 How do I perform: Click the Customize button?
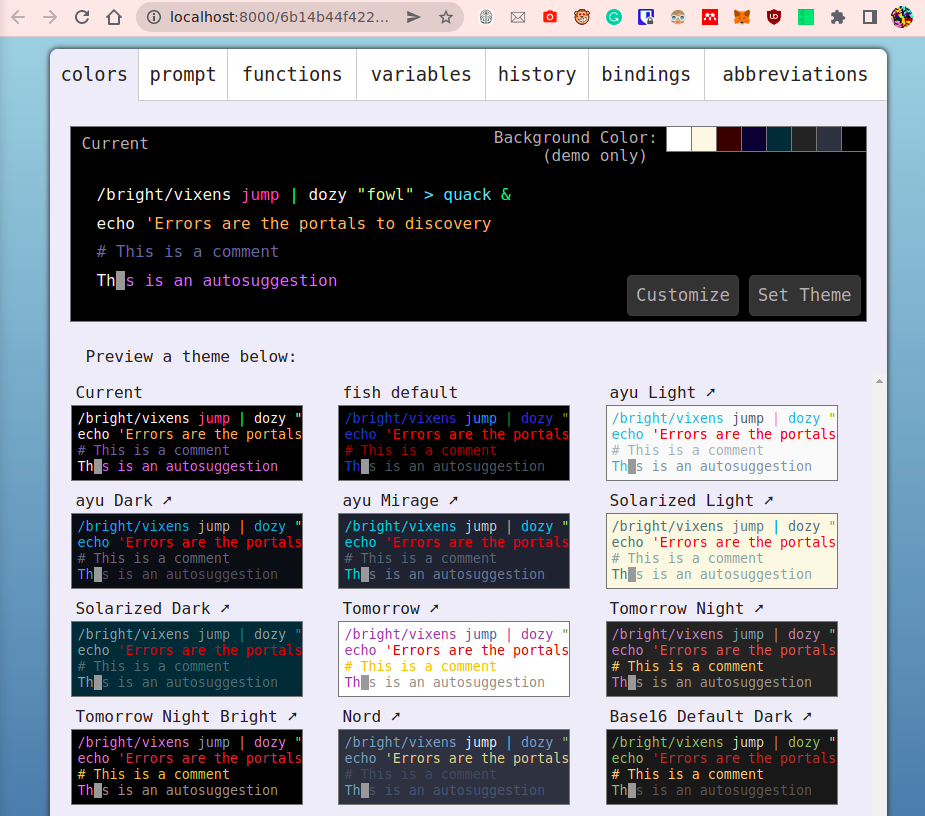(x=682, y=295)
